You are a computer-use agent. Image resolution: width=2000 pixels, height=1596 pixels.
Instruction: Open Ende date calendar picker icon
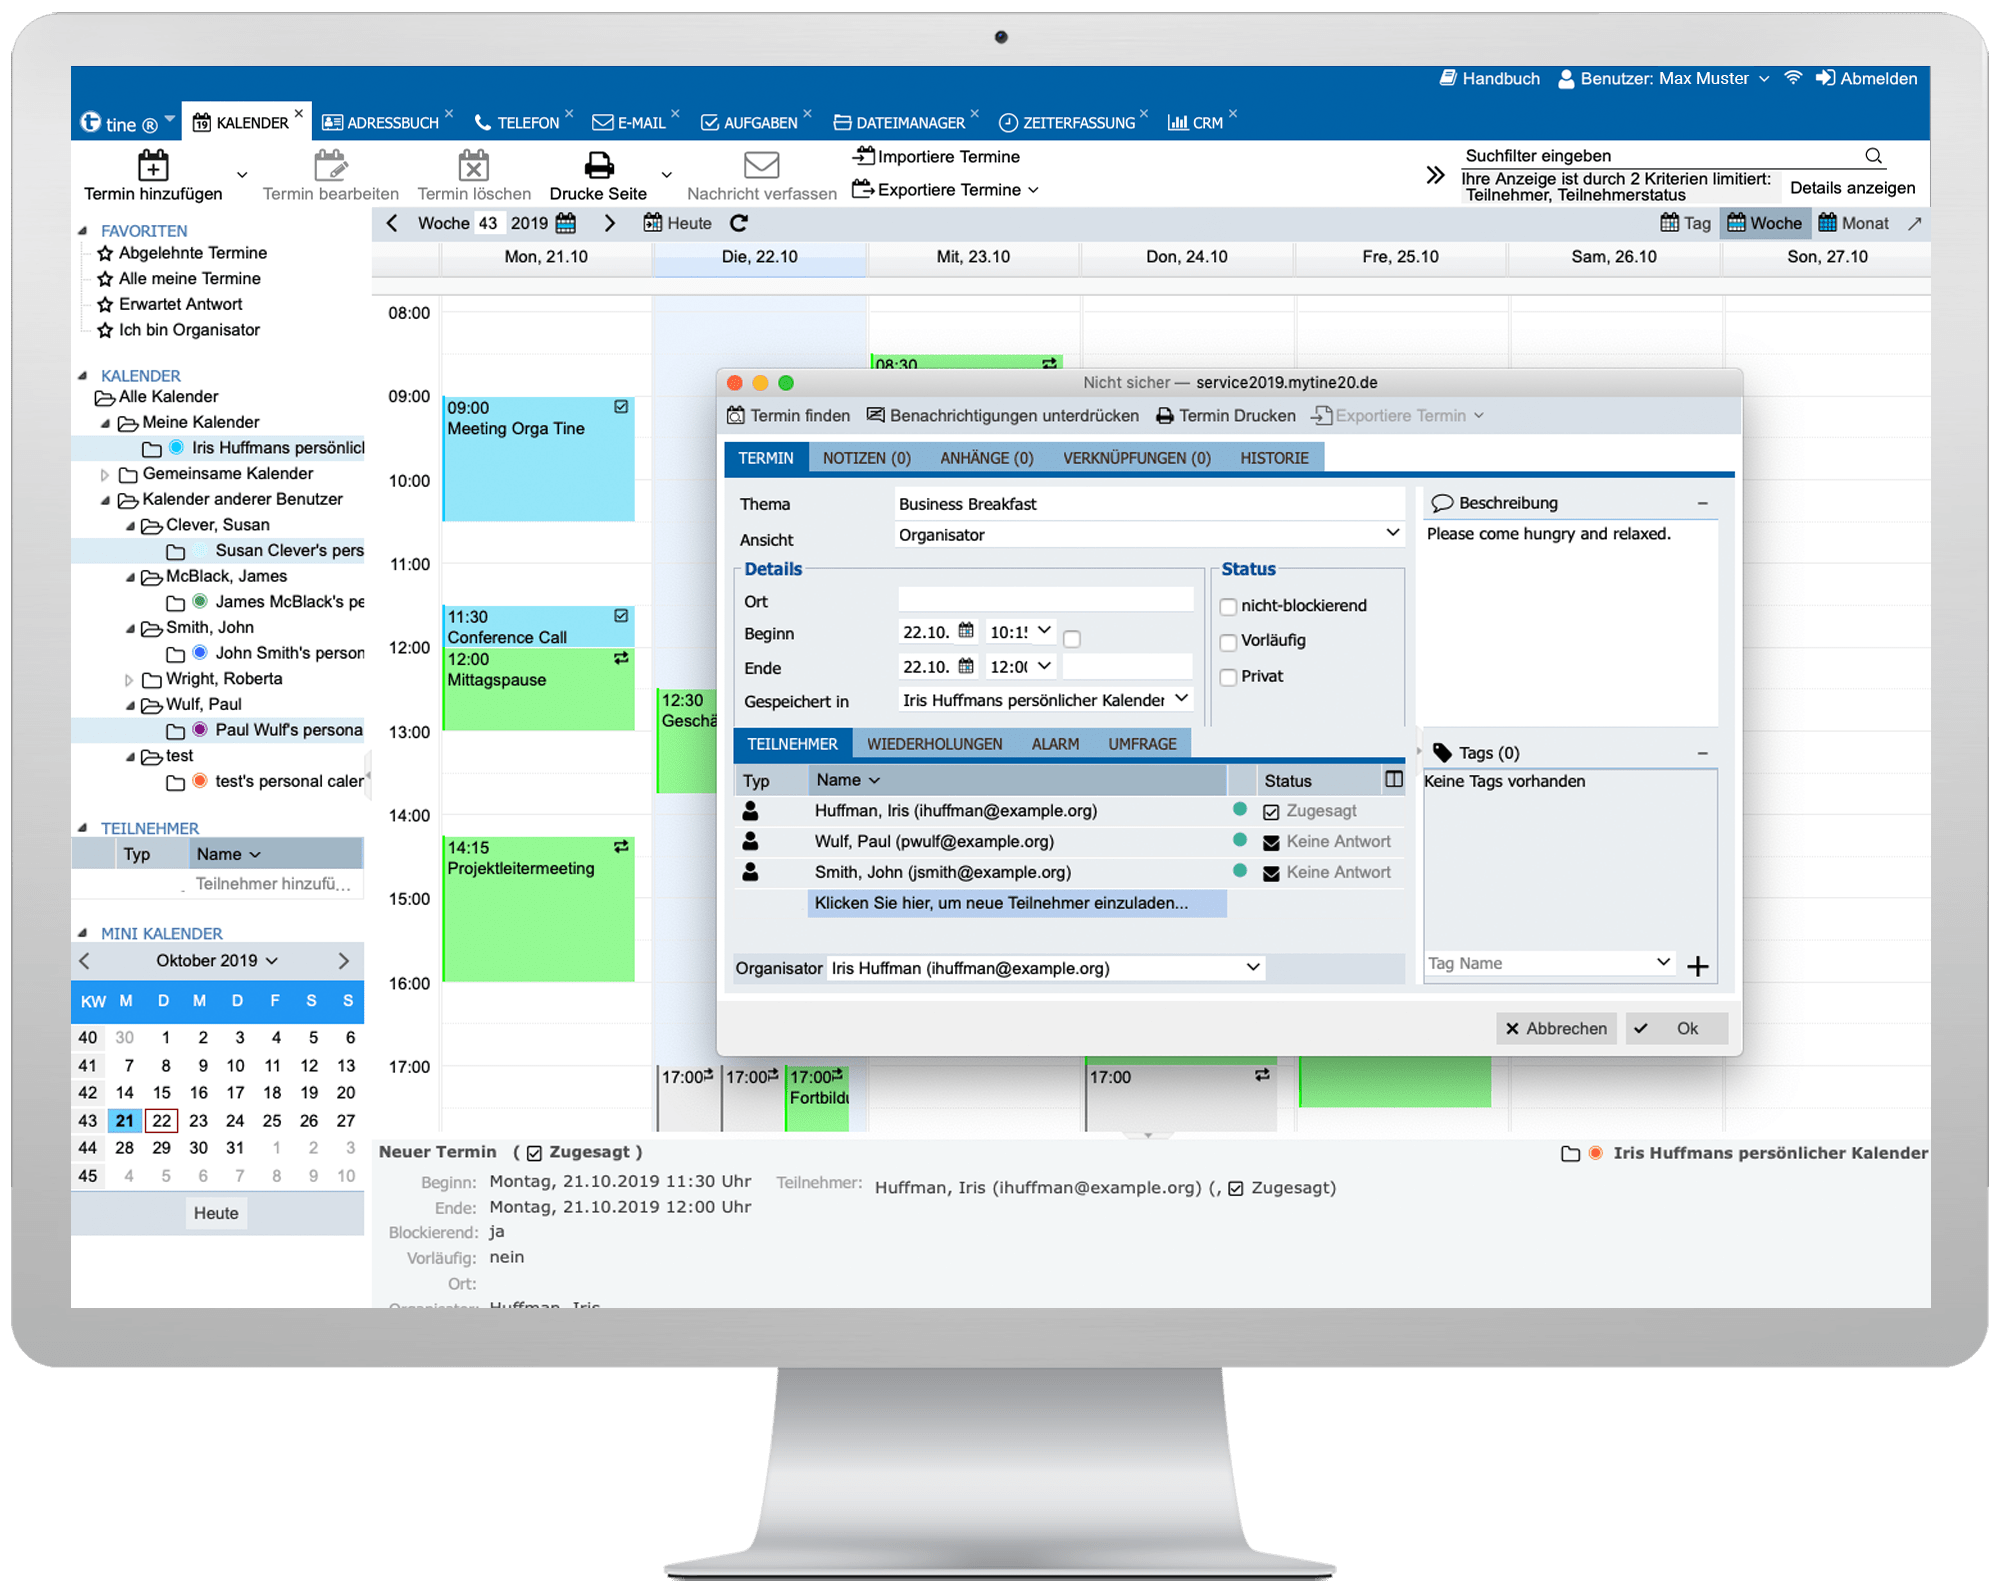pyautogui.click(x=966, y=666)
